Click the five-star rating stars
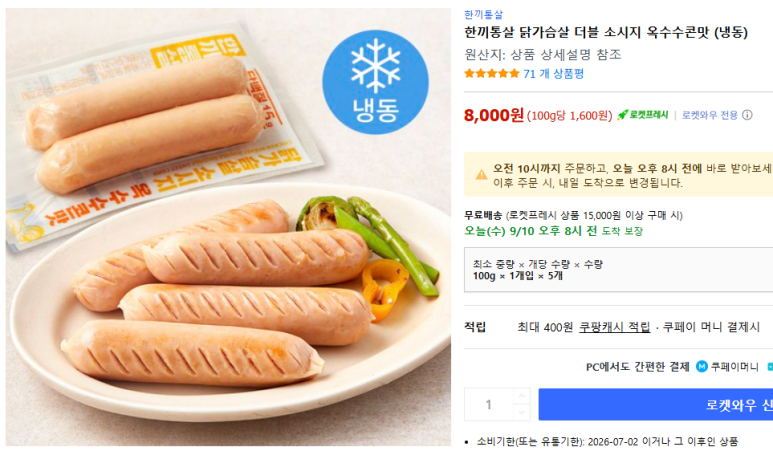This screenshot has height=451, width=773. click(x=492, y=74)
